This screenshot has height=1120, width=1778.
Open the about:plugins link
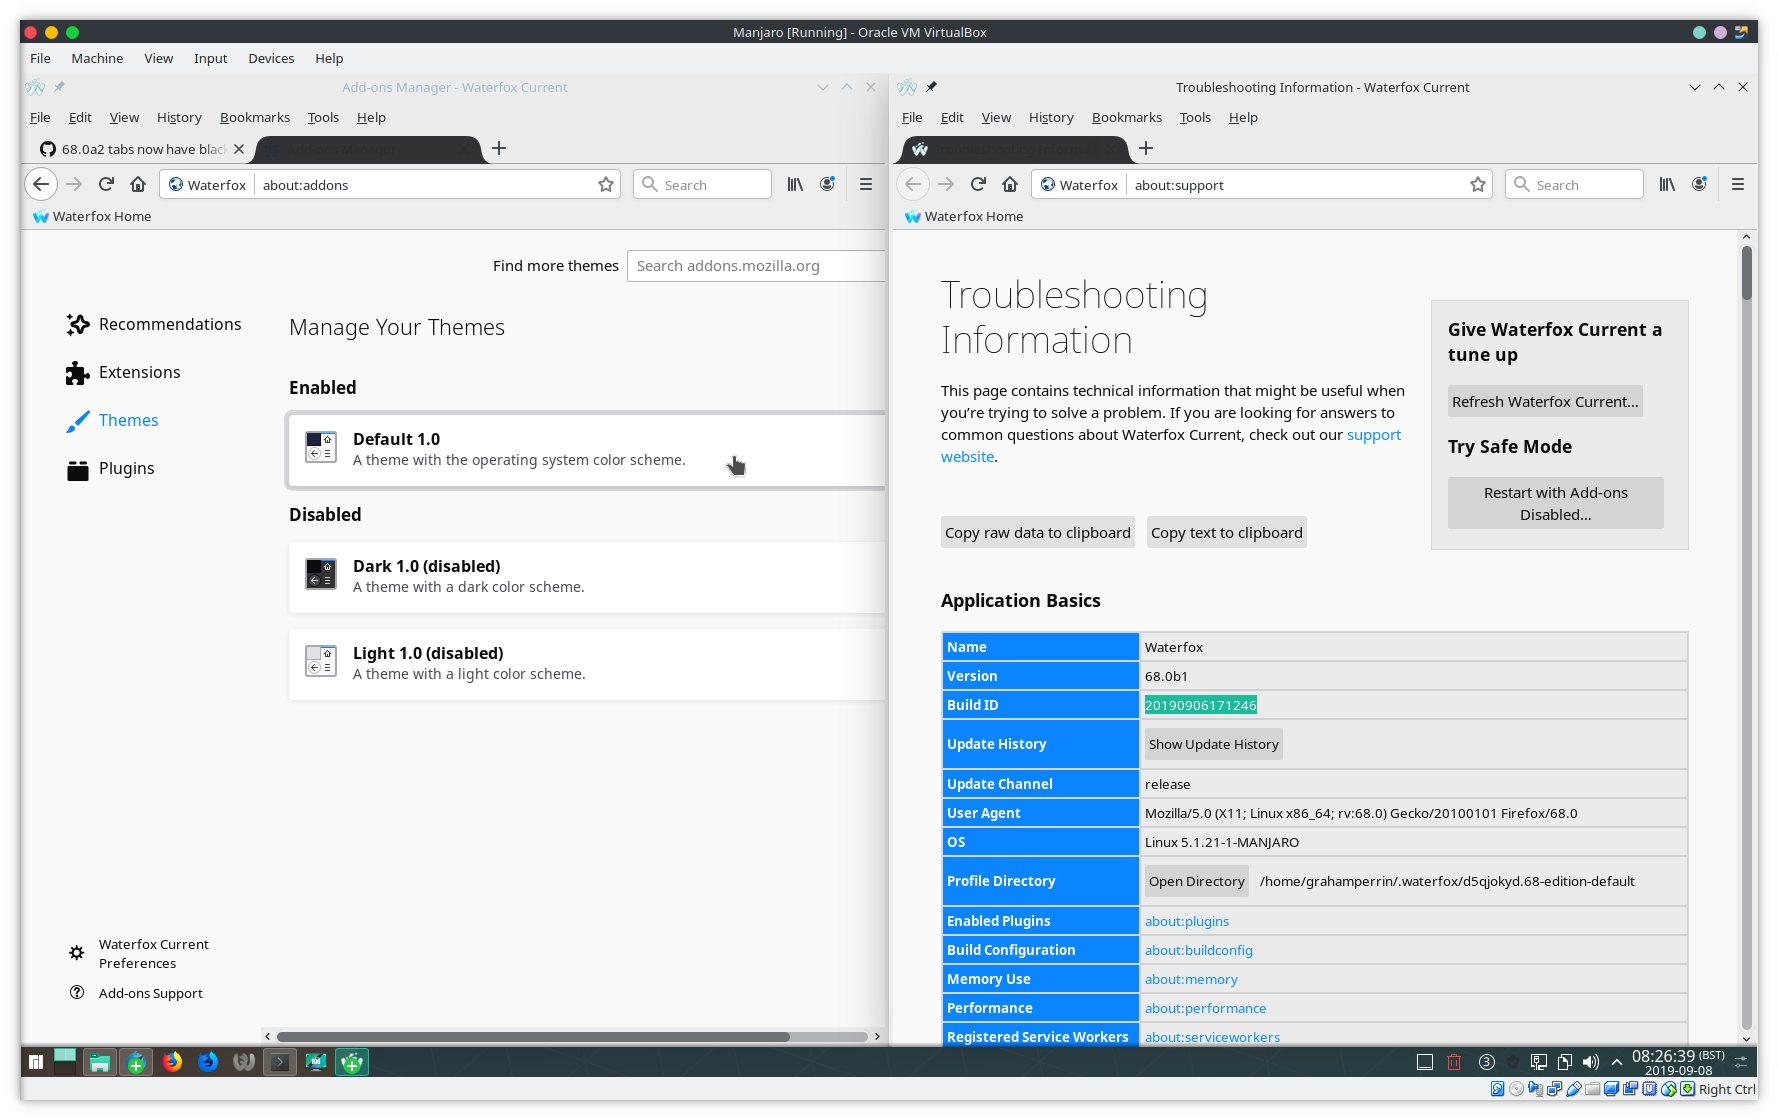pos(1187,921)
